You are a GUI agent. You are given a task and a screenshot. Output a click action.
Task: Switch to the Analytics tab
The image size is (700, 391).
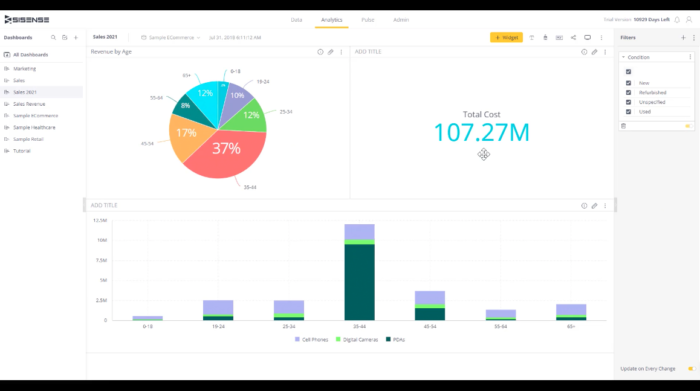coord(332,20)
